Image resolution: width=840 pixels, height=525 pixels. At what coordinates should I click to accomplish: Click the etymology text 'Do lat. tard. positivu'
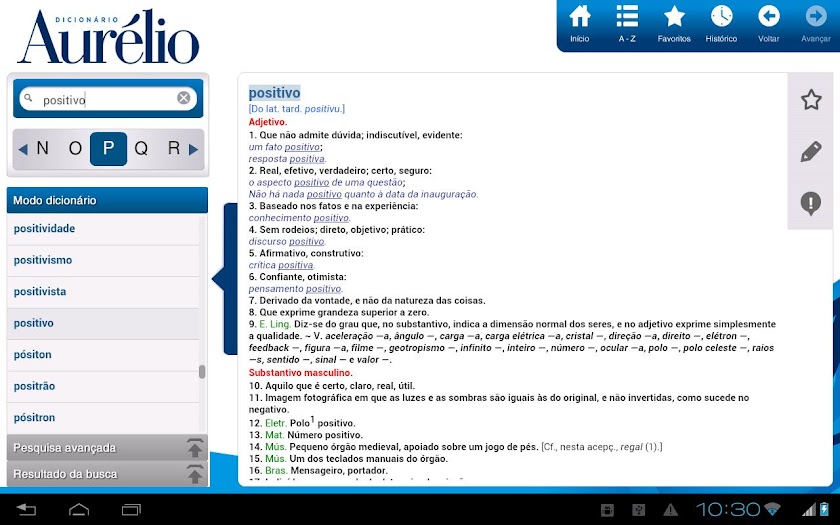click(x=297, y=109)
